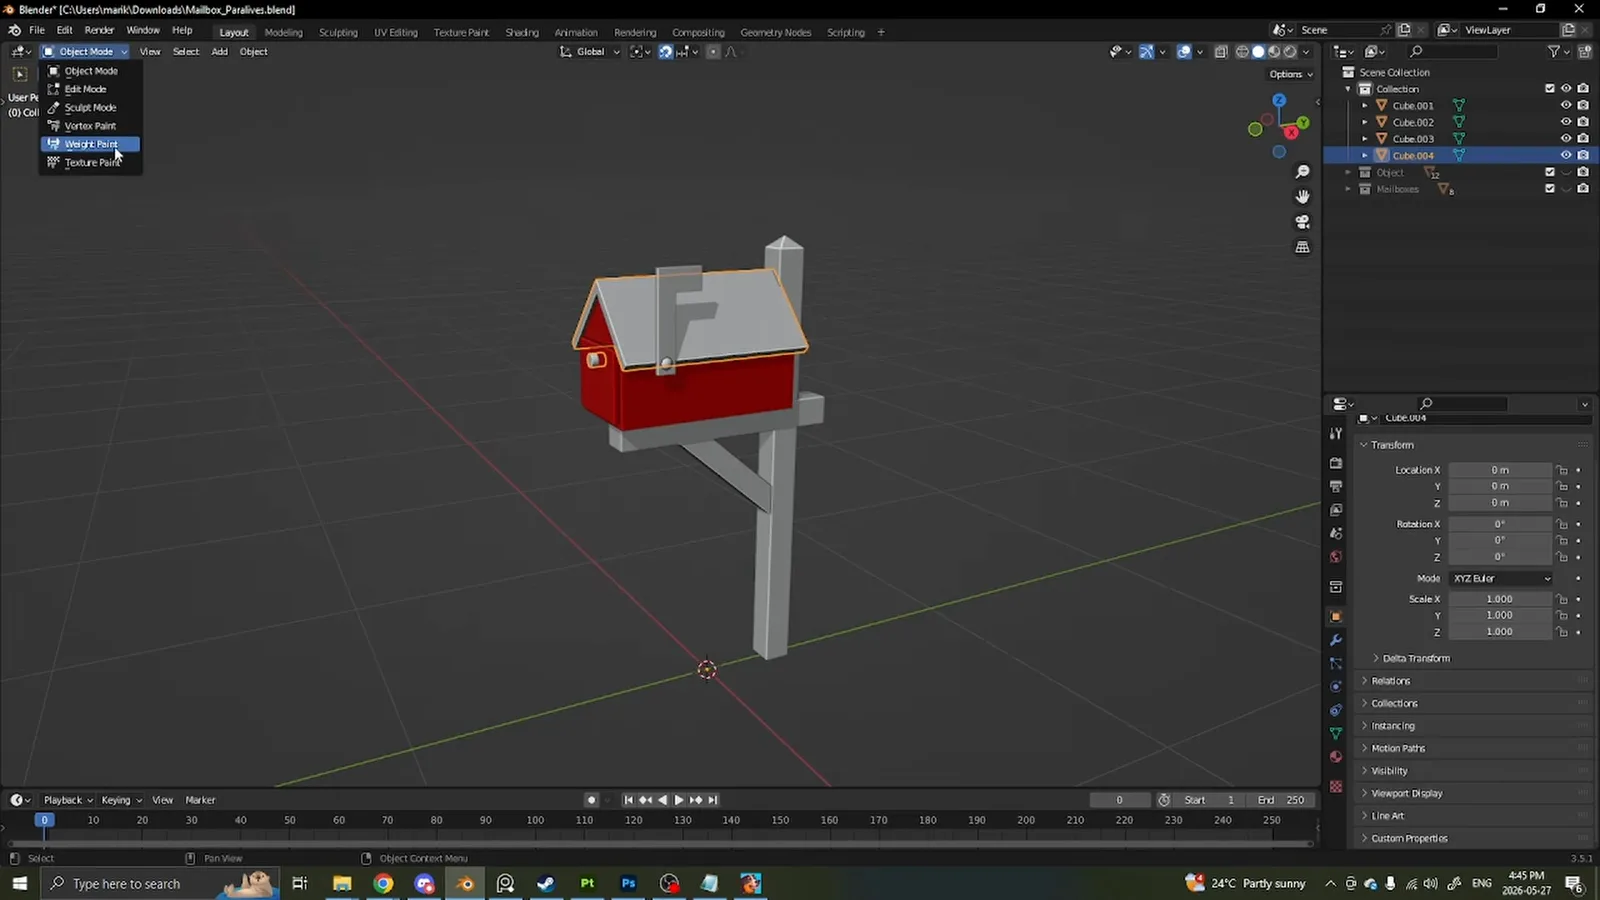Image resolution: width=1600 pixels, height=900 pixels.
Task: Open the Texture properties tab
Action: tap(1336, 787)
